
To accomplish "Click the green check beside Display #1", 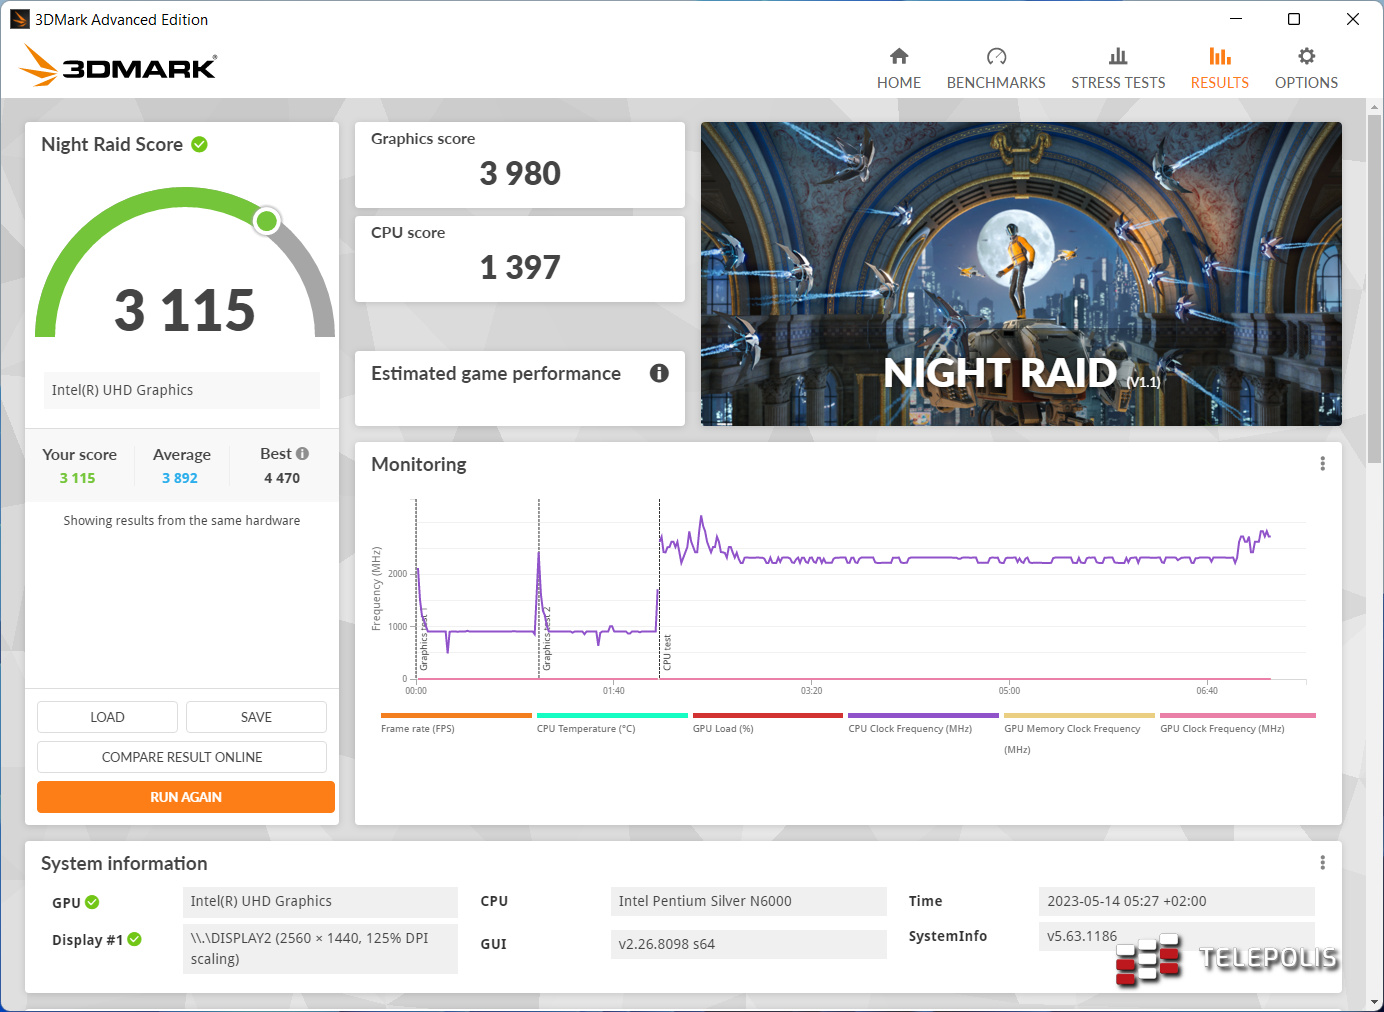I will 135,939.
